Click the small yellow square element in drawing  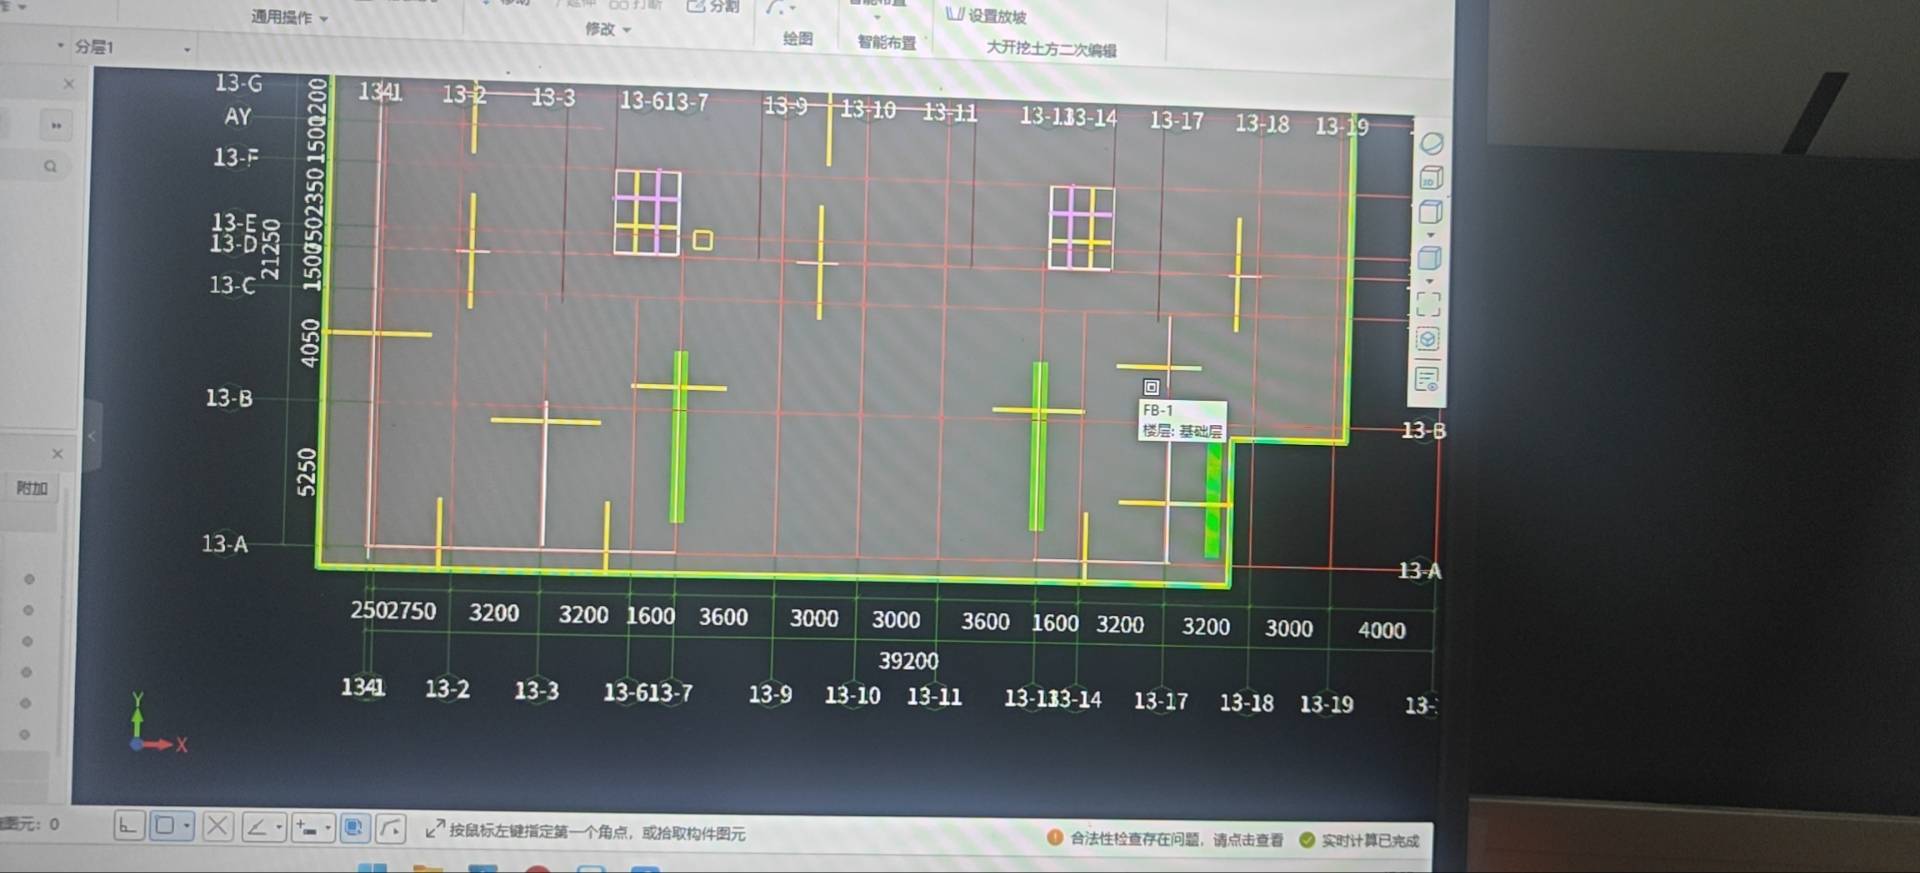point(703,240)
